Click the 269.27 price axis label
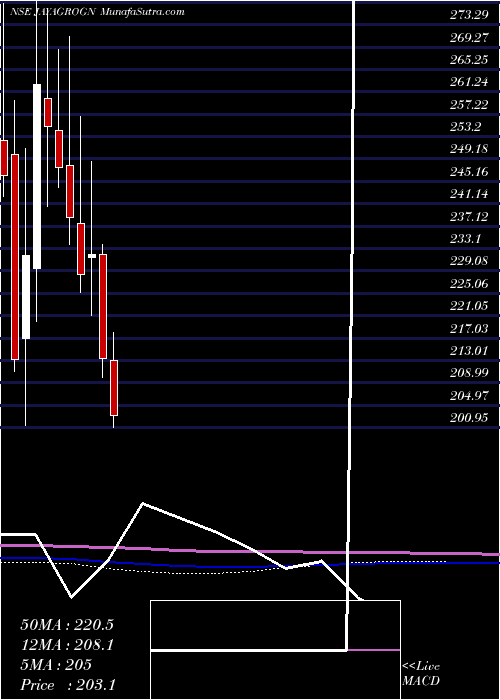The width and height of the screenshot is (500, 700). pos(469,38)
